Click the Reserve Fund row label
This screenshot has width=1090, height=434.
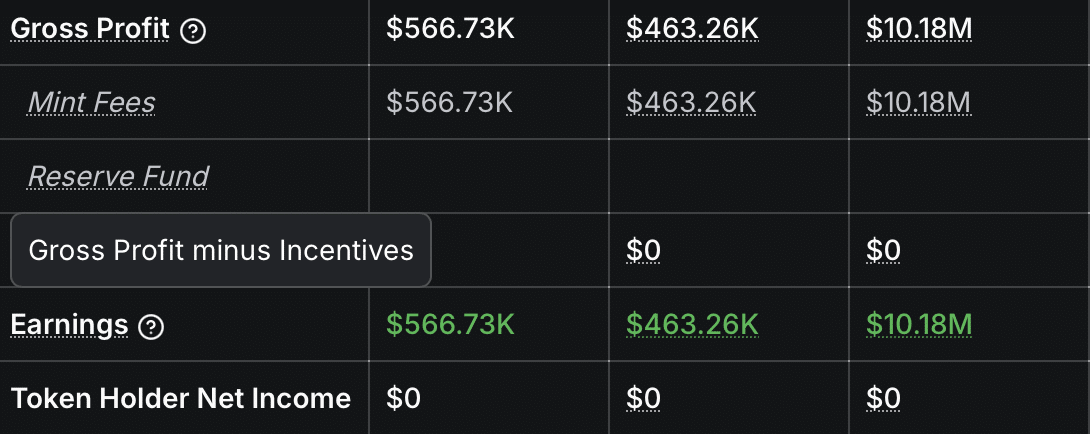point(118,176)
